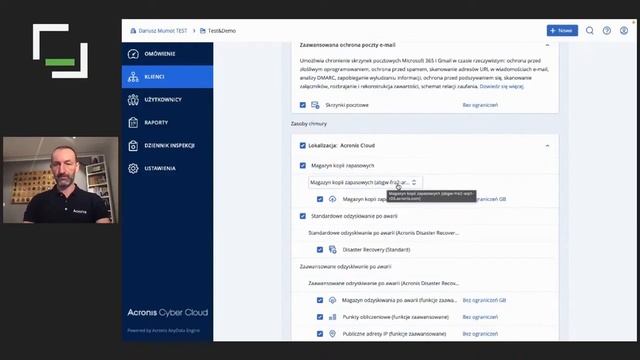This screenshot has width=640, height=360.
Task: Click the Zasoby chmury heading text
Action: (x=309, y=124)
